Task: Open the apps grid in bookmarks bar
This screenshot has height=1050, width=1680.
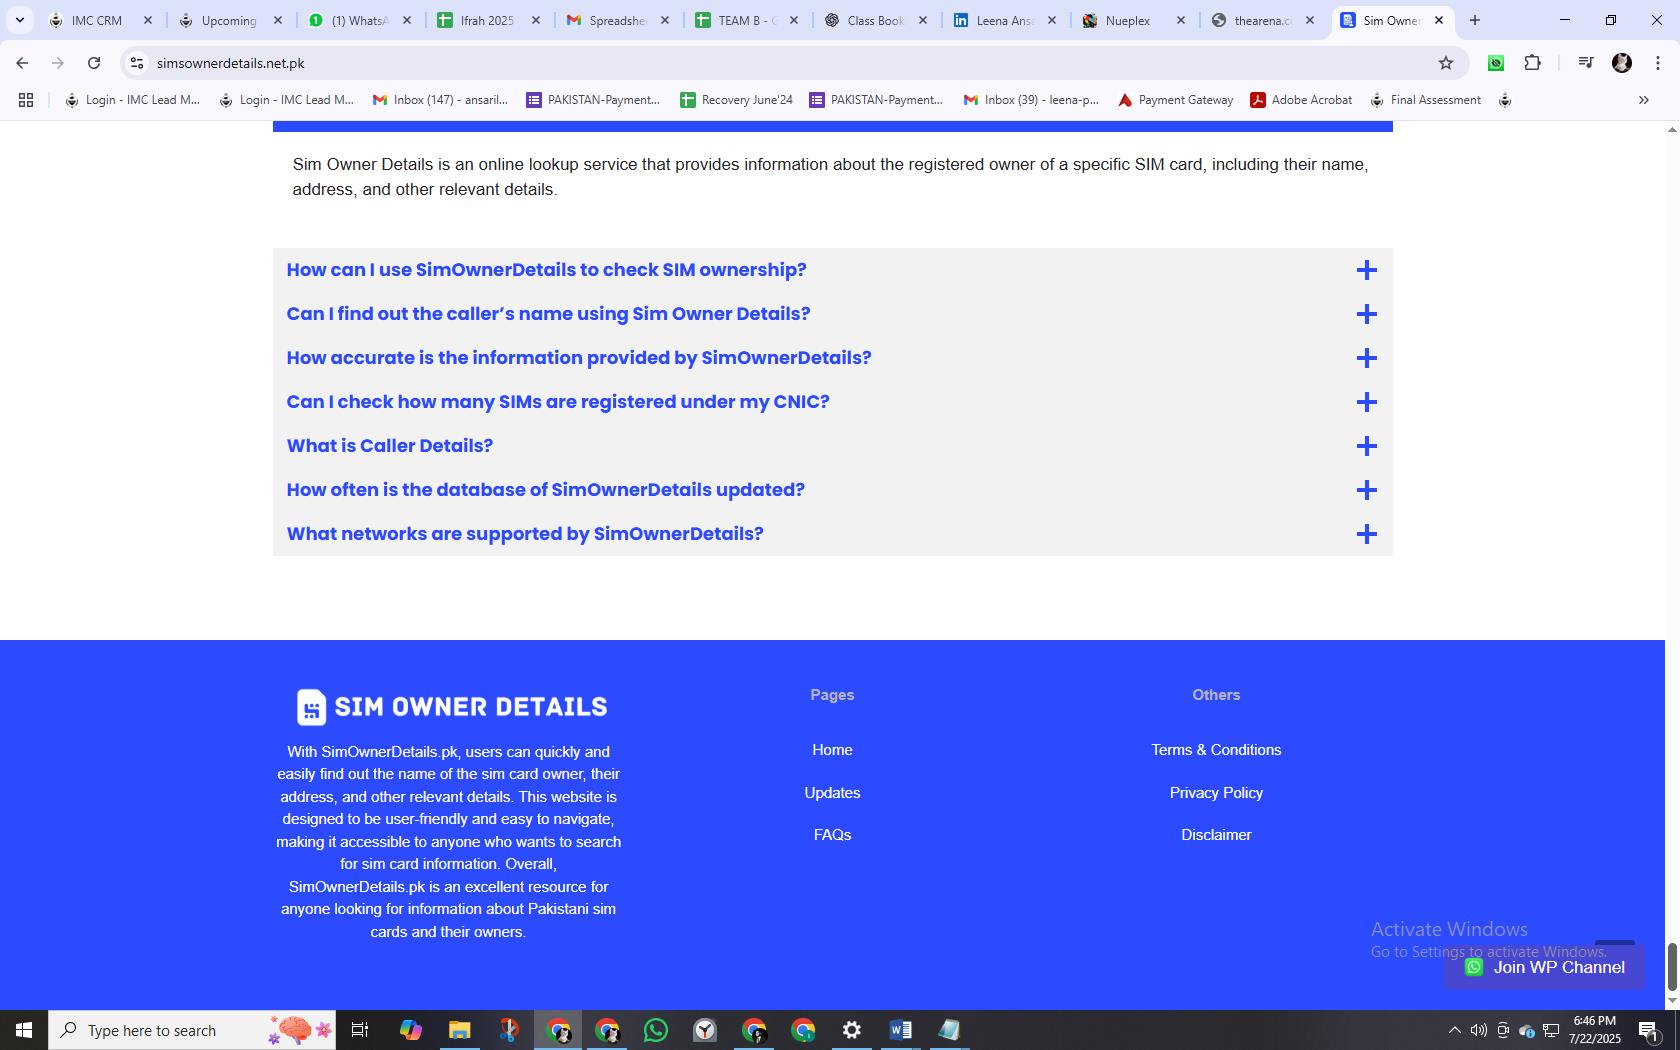Action: click(x=26, y=100)
